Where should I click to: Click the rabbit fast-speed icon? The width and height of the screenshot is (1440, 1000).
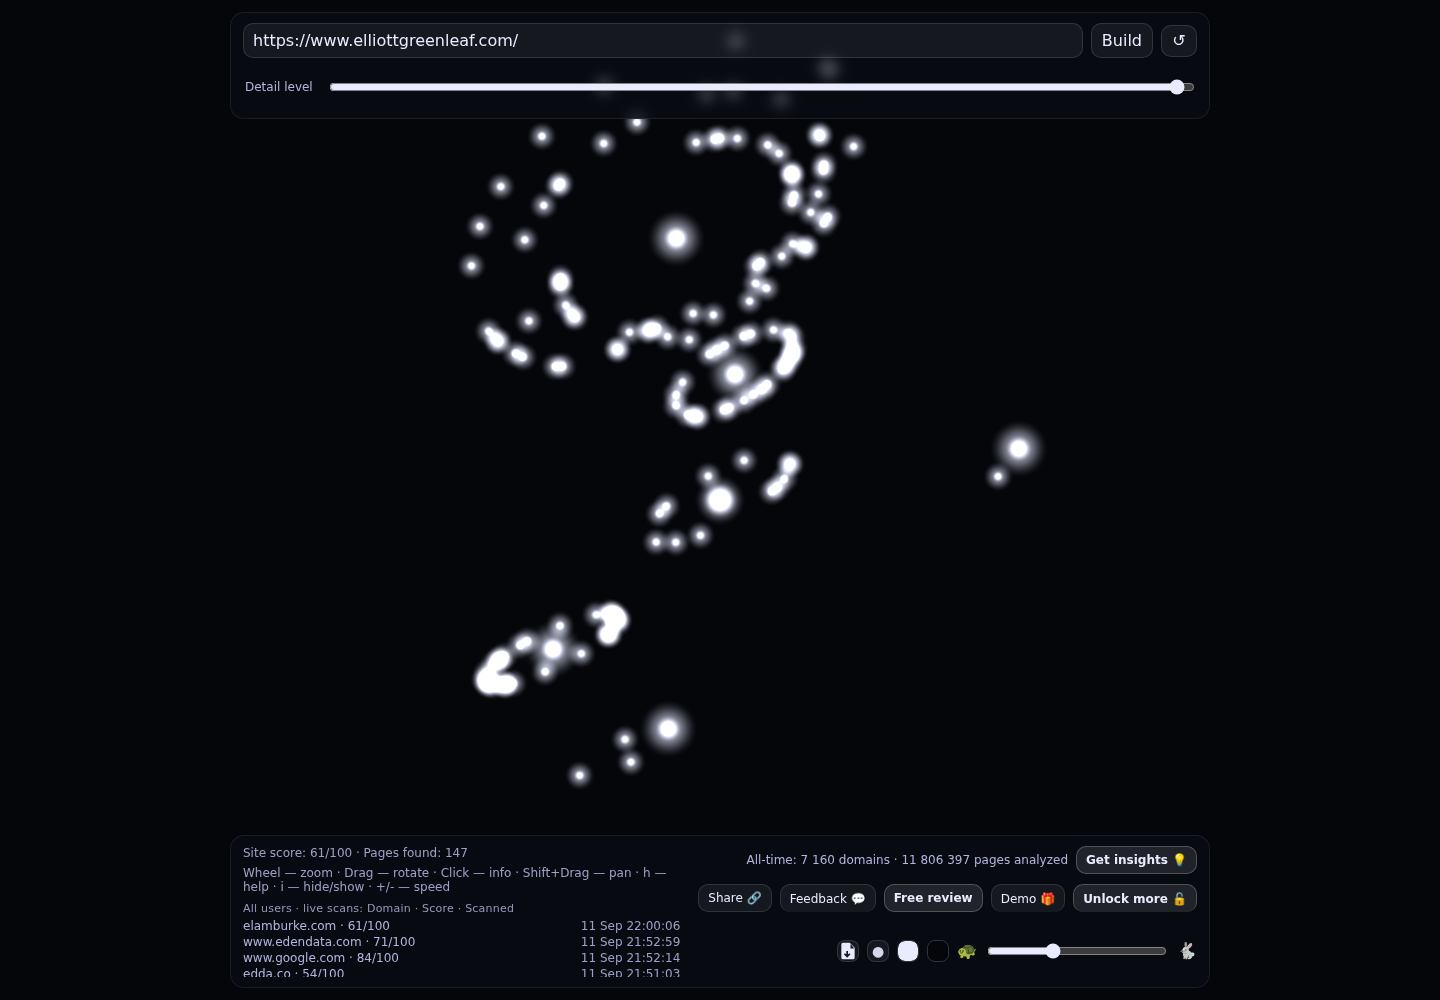[1187, 951]
